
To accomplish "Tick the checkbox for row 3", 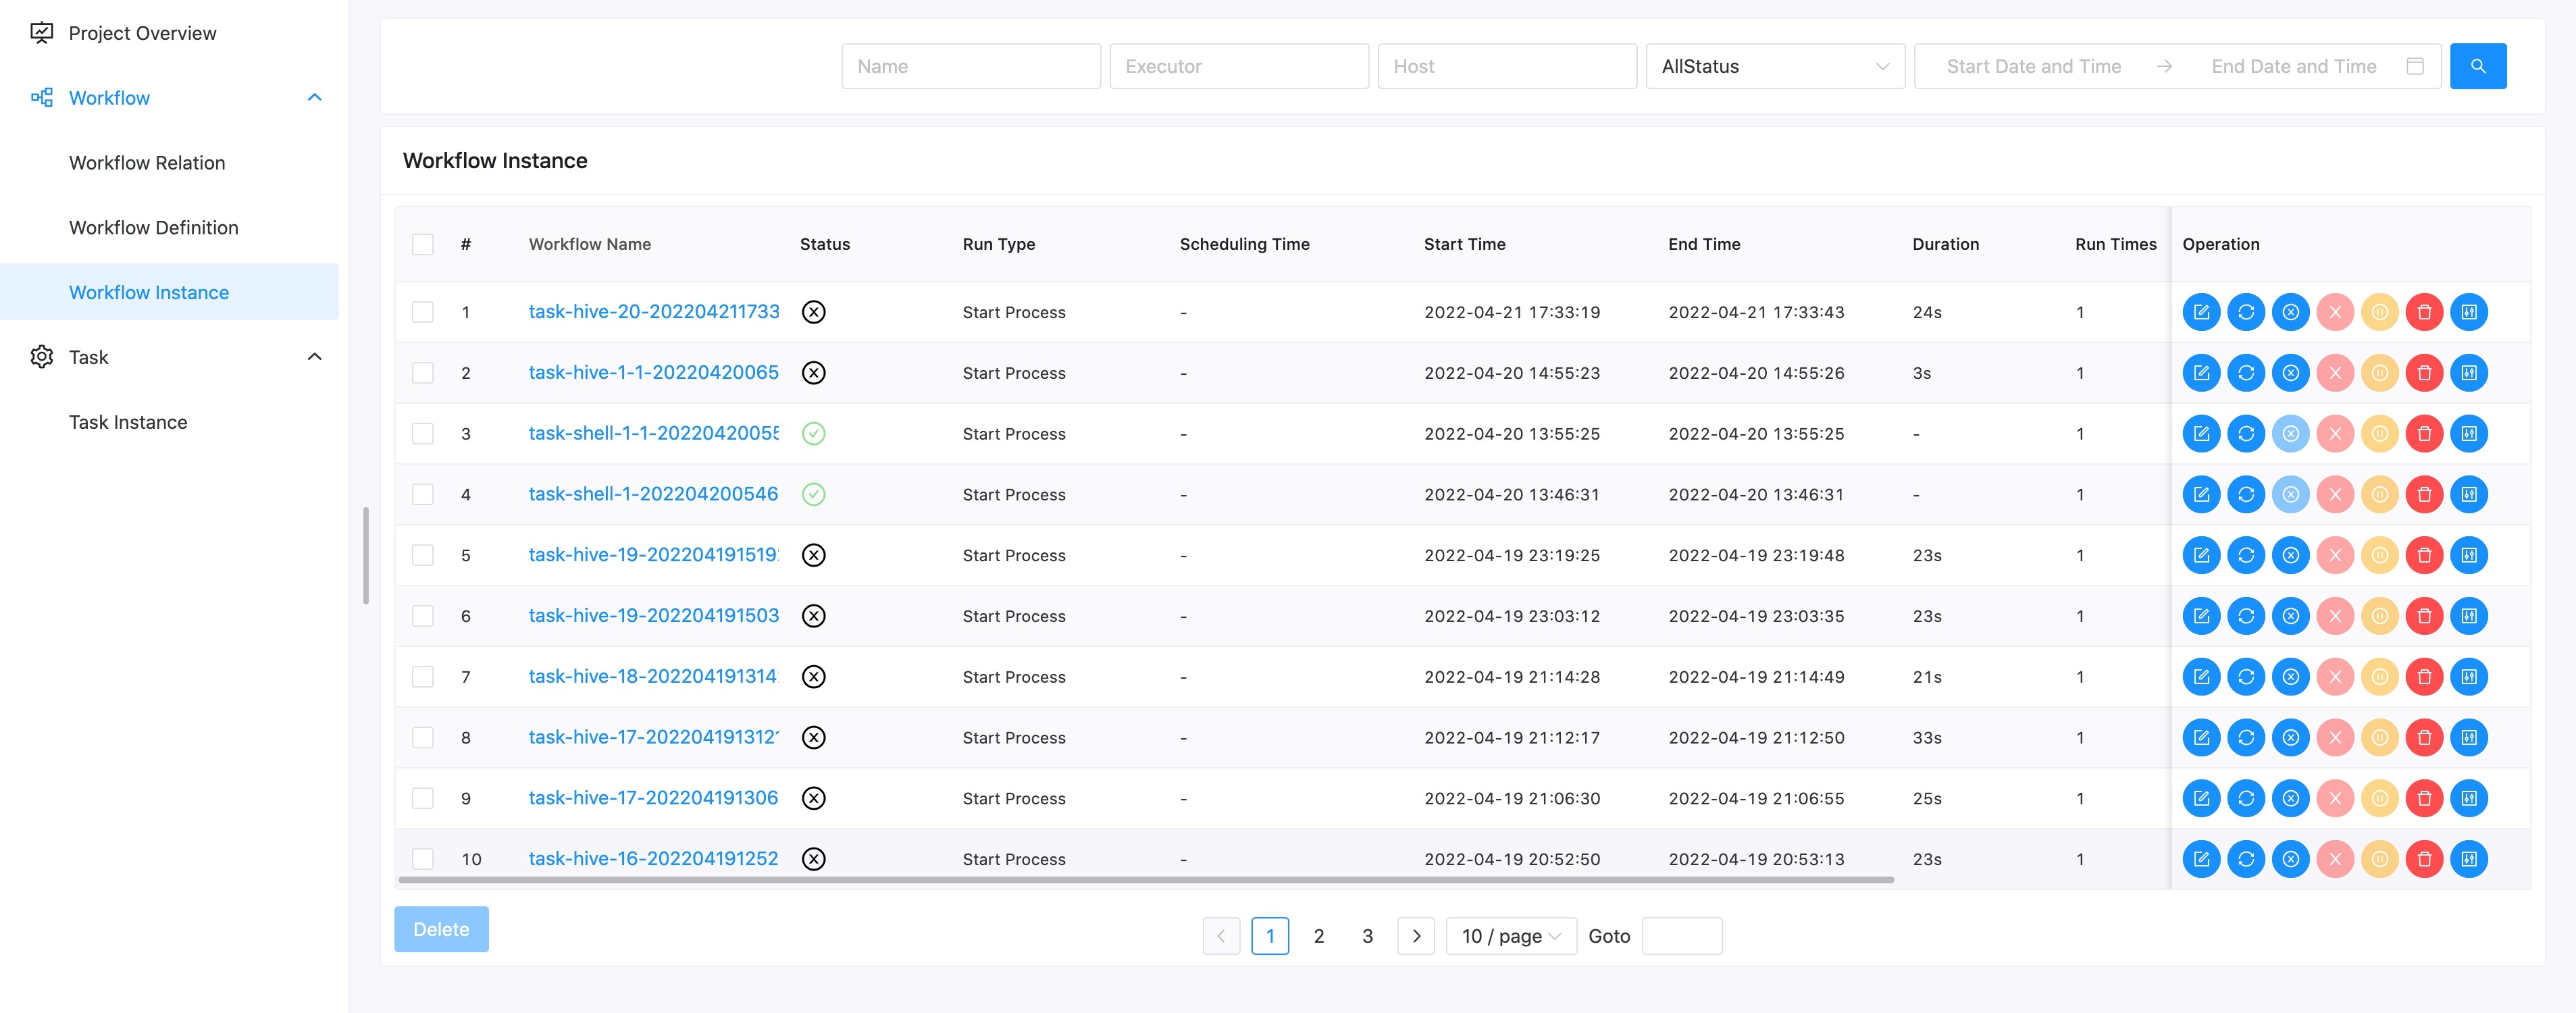I will point(423,434).
